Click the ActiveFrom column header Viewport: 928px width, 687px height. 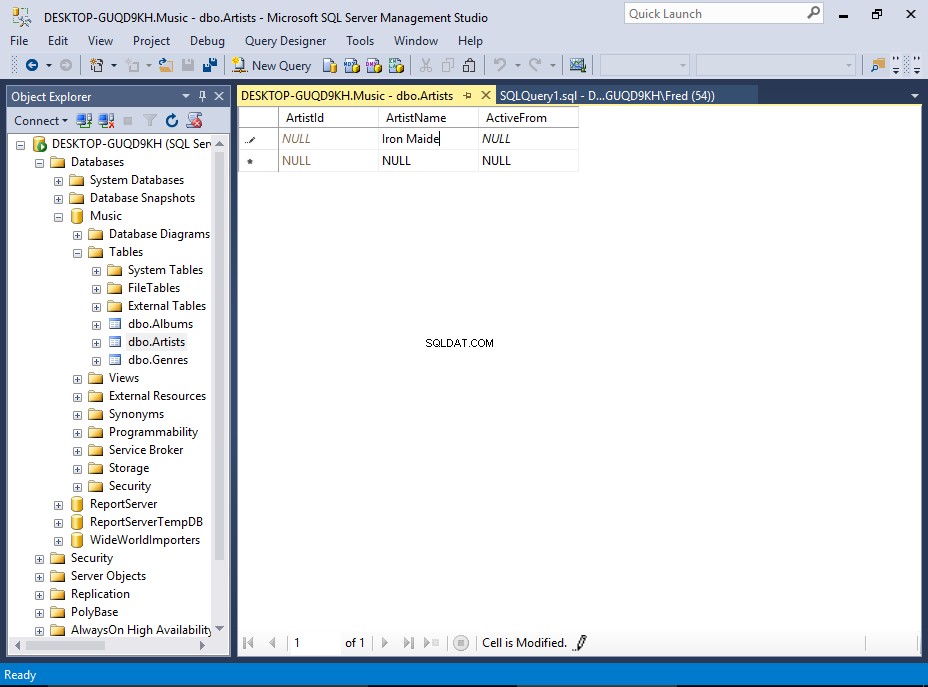(x=528, y=118)
